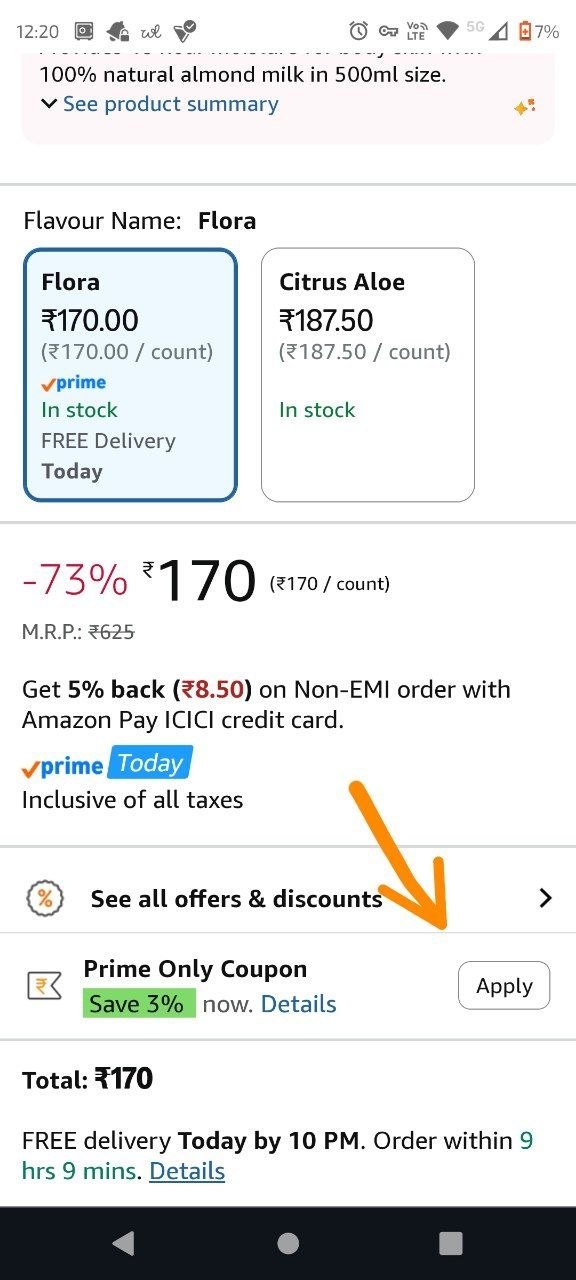Image resolution: width=576 pixels, height=1280 pixels.
Task: Collapse chevron beside See product summary
Action: tap(49, 104)
